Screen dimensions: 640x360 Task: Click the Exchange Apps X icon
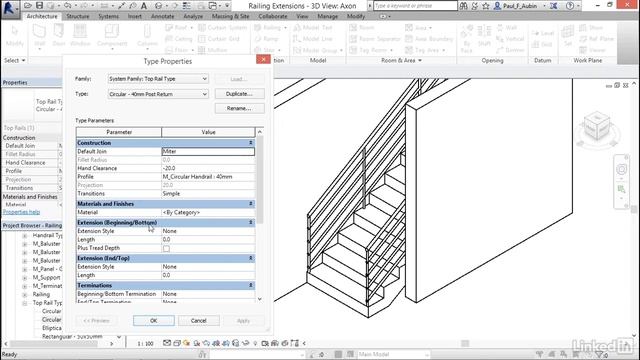coord(553,6)
